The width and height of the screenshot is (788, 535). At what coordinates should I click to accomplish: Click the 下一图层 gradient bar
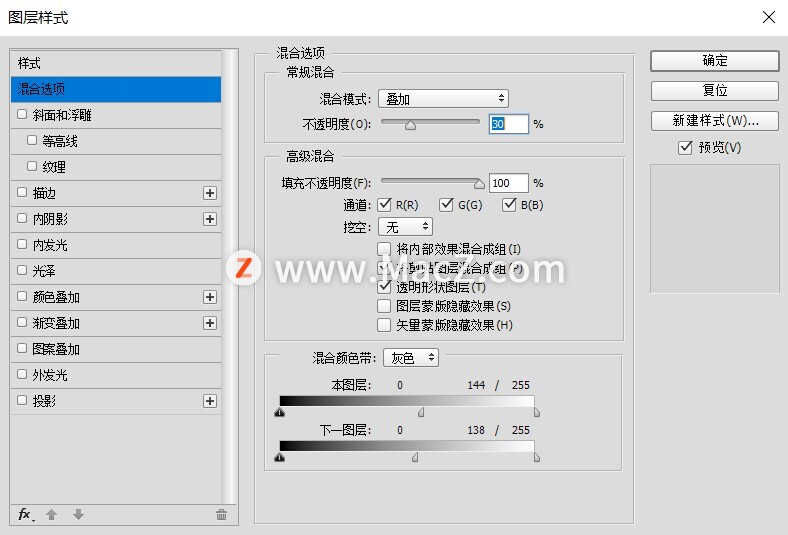coord(407,446)
